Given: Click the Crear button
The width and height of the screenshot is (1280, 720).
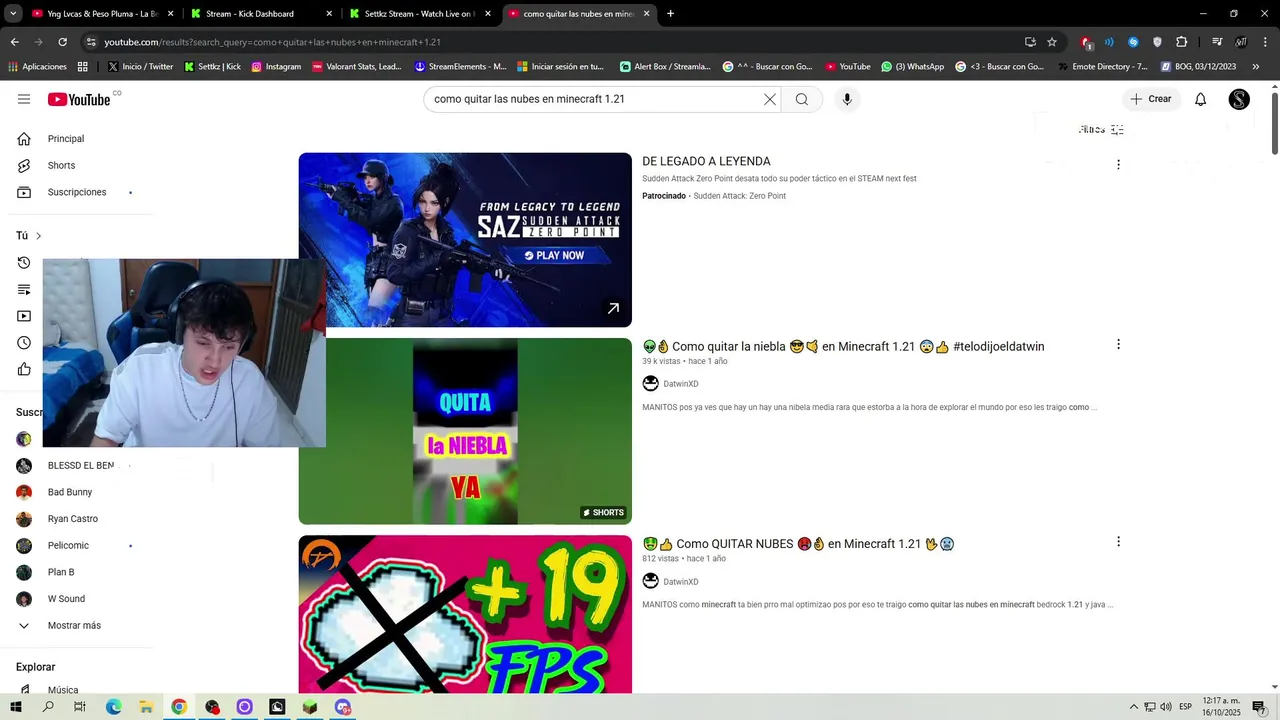Looking at the screenshot, I should click(1151, 99).
